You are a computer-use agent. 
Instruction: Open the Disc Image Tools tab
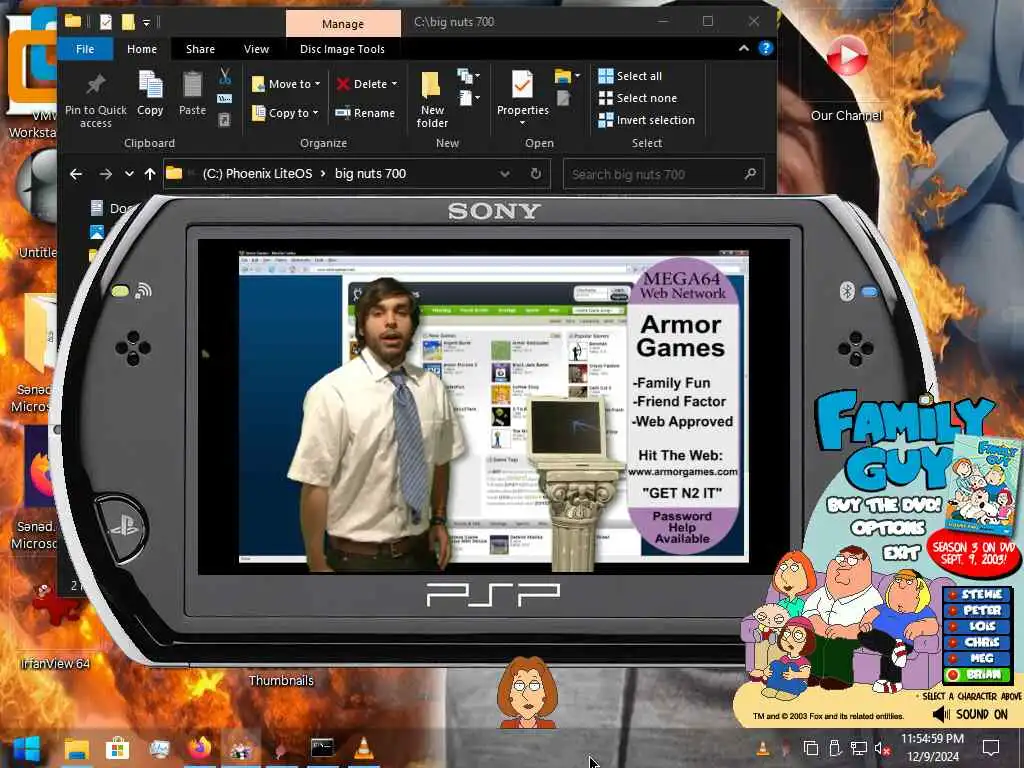(342, 49)
